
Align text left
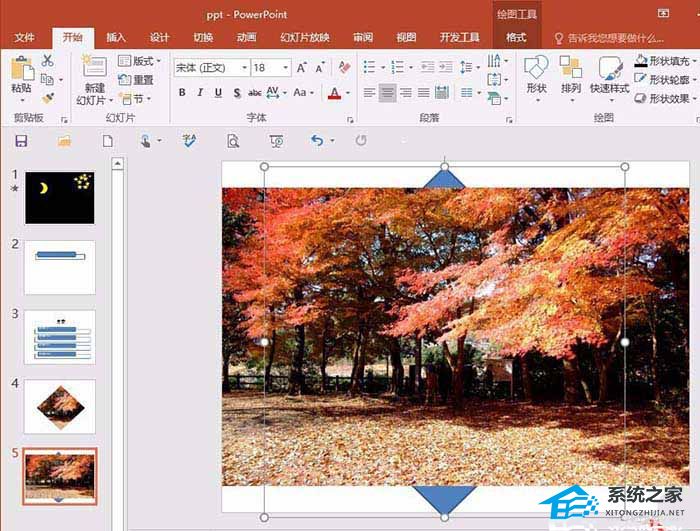(x=369, y=93)
